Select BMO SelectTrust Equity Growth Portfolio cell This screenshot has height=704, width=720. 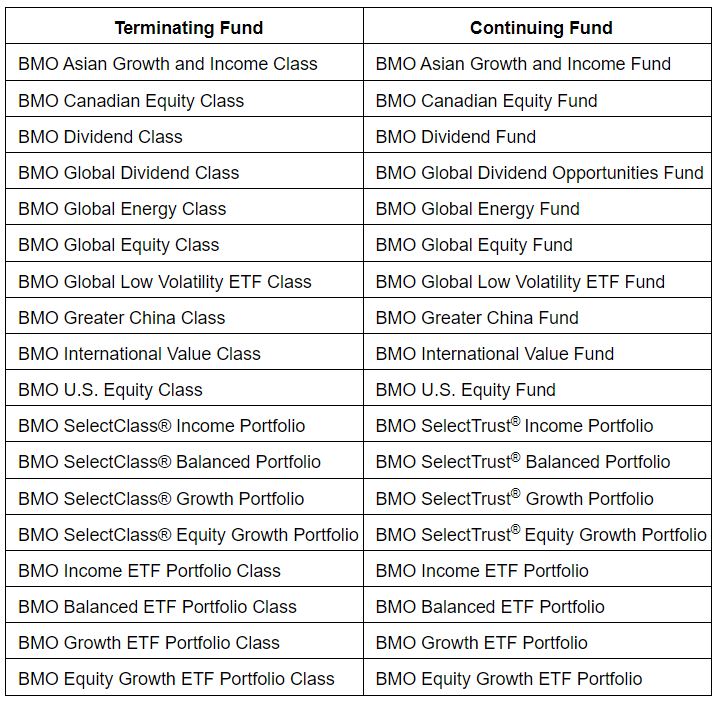pos(541,535)
